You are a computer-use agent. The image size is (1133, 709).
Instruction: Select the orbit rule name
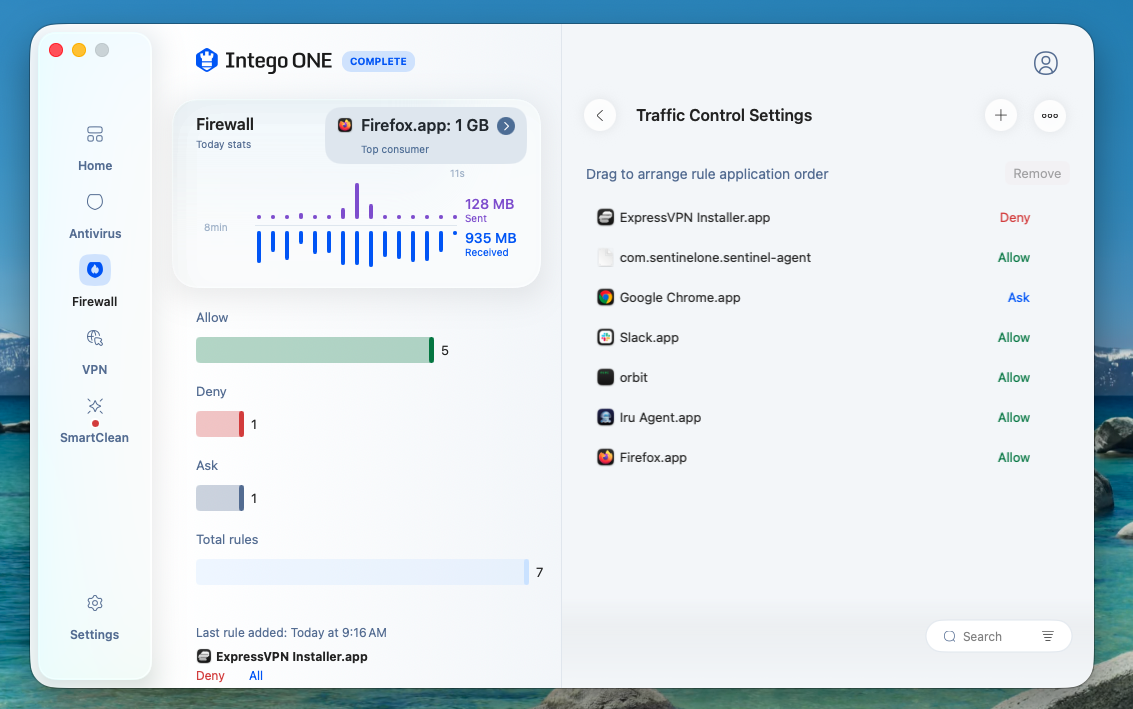634,377
